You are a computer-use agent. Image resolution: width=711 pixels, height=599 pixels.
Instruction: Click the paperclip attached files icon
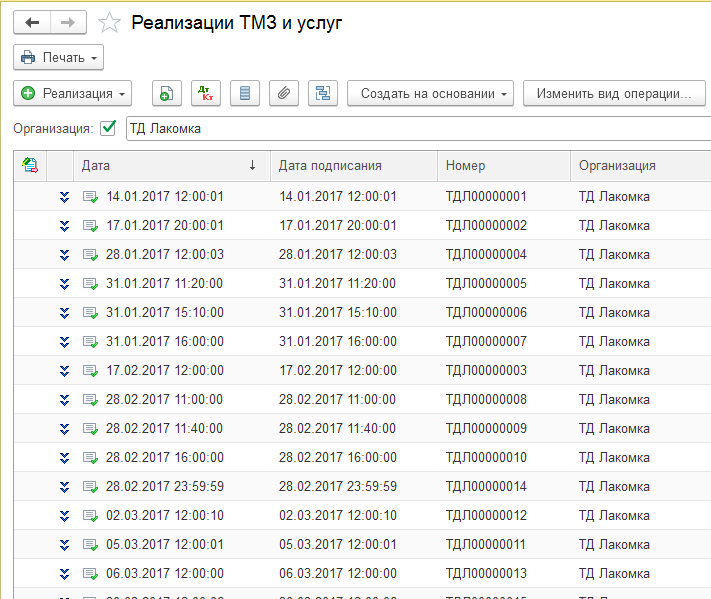click(283, 94)
